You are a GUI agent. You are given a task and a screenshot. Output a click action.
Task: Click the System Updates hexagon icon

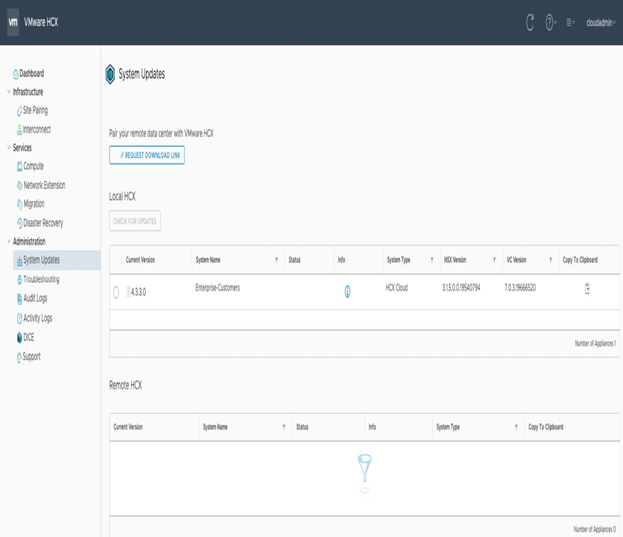110,74
